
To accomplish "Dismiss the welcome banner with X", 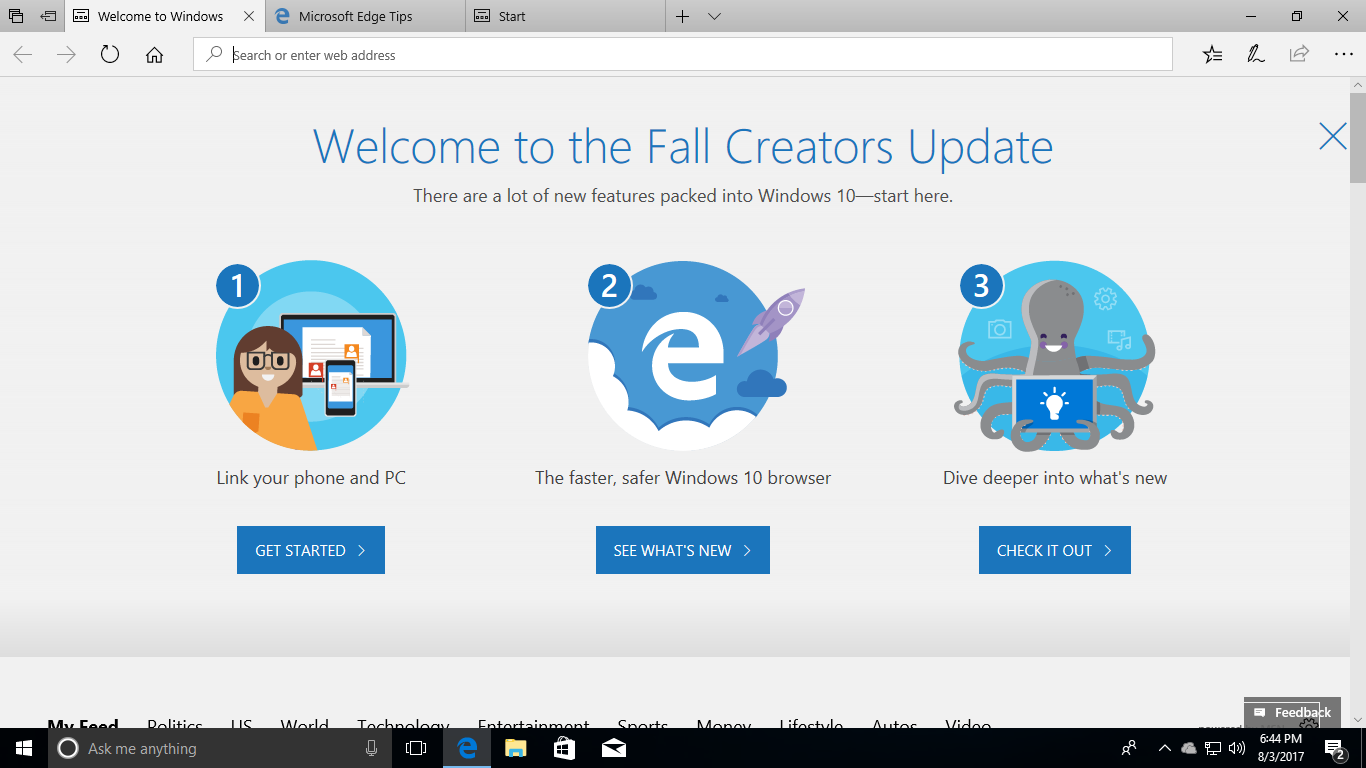I will coord(1333,136).
